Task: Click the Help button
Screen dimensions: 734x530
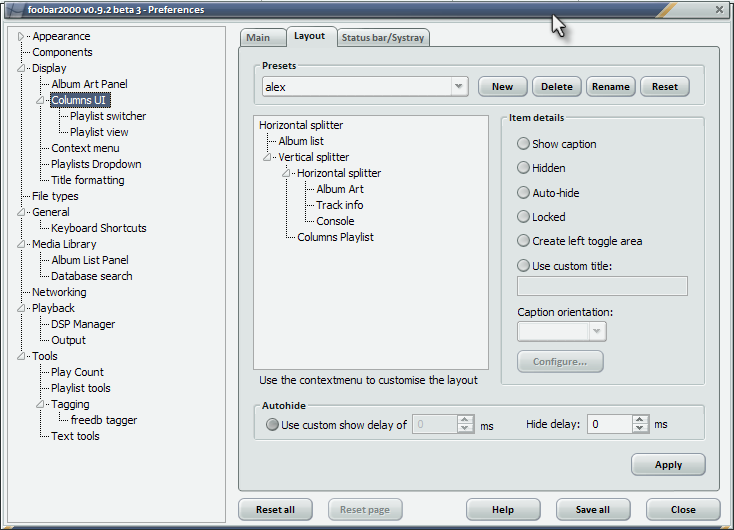Action: [503, 509]
